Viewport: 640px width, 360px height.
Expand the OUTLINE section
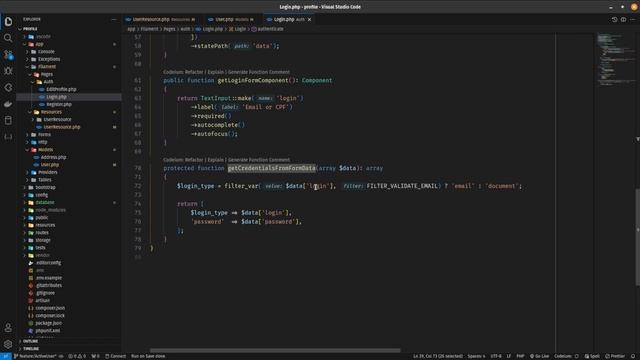click(x=30, y=341)
